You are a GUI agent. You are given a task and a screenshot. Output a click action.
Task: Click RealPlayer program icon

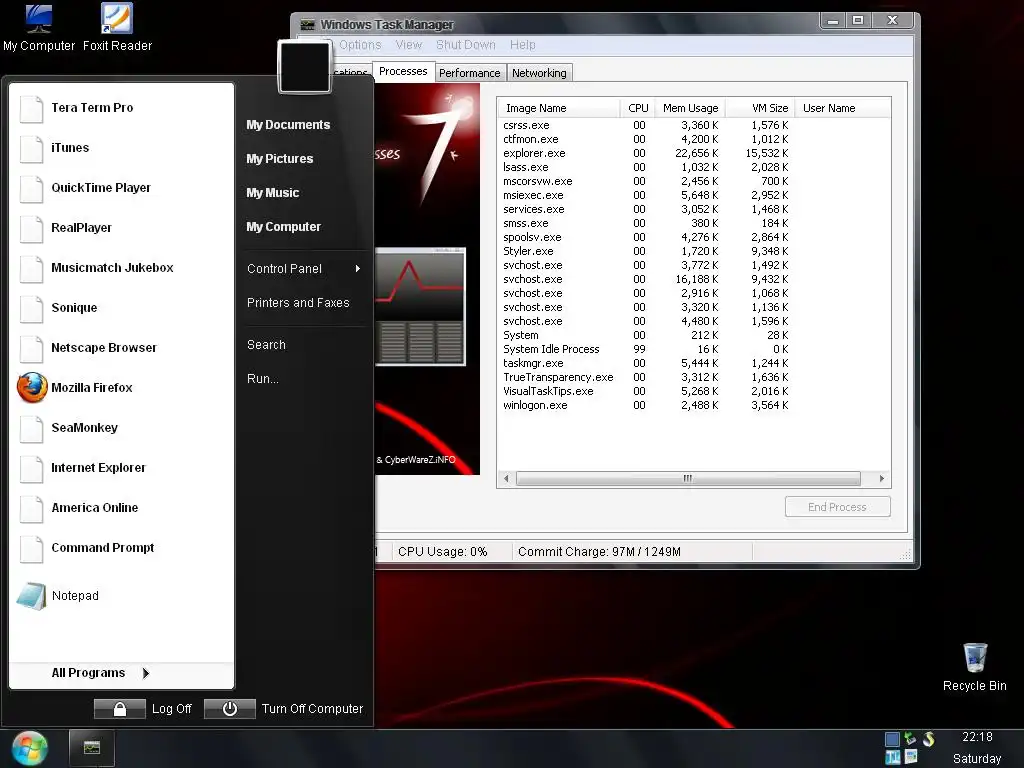31,228
